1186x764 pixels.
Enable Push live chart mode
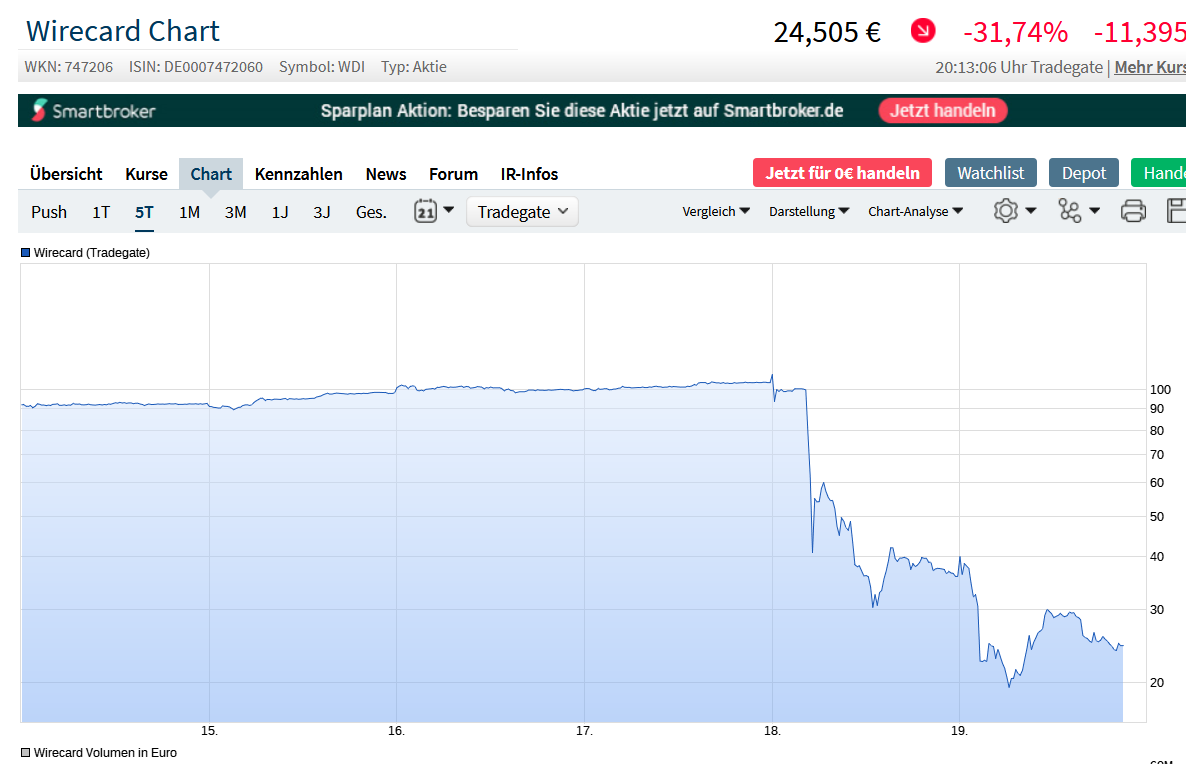(x=49, y=212)
